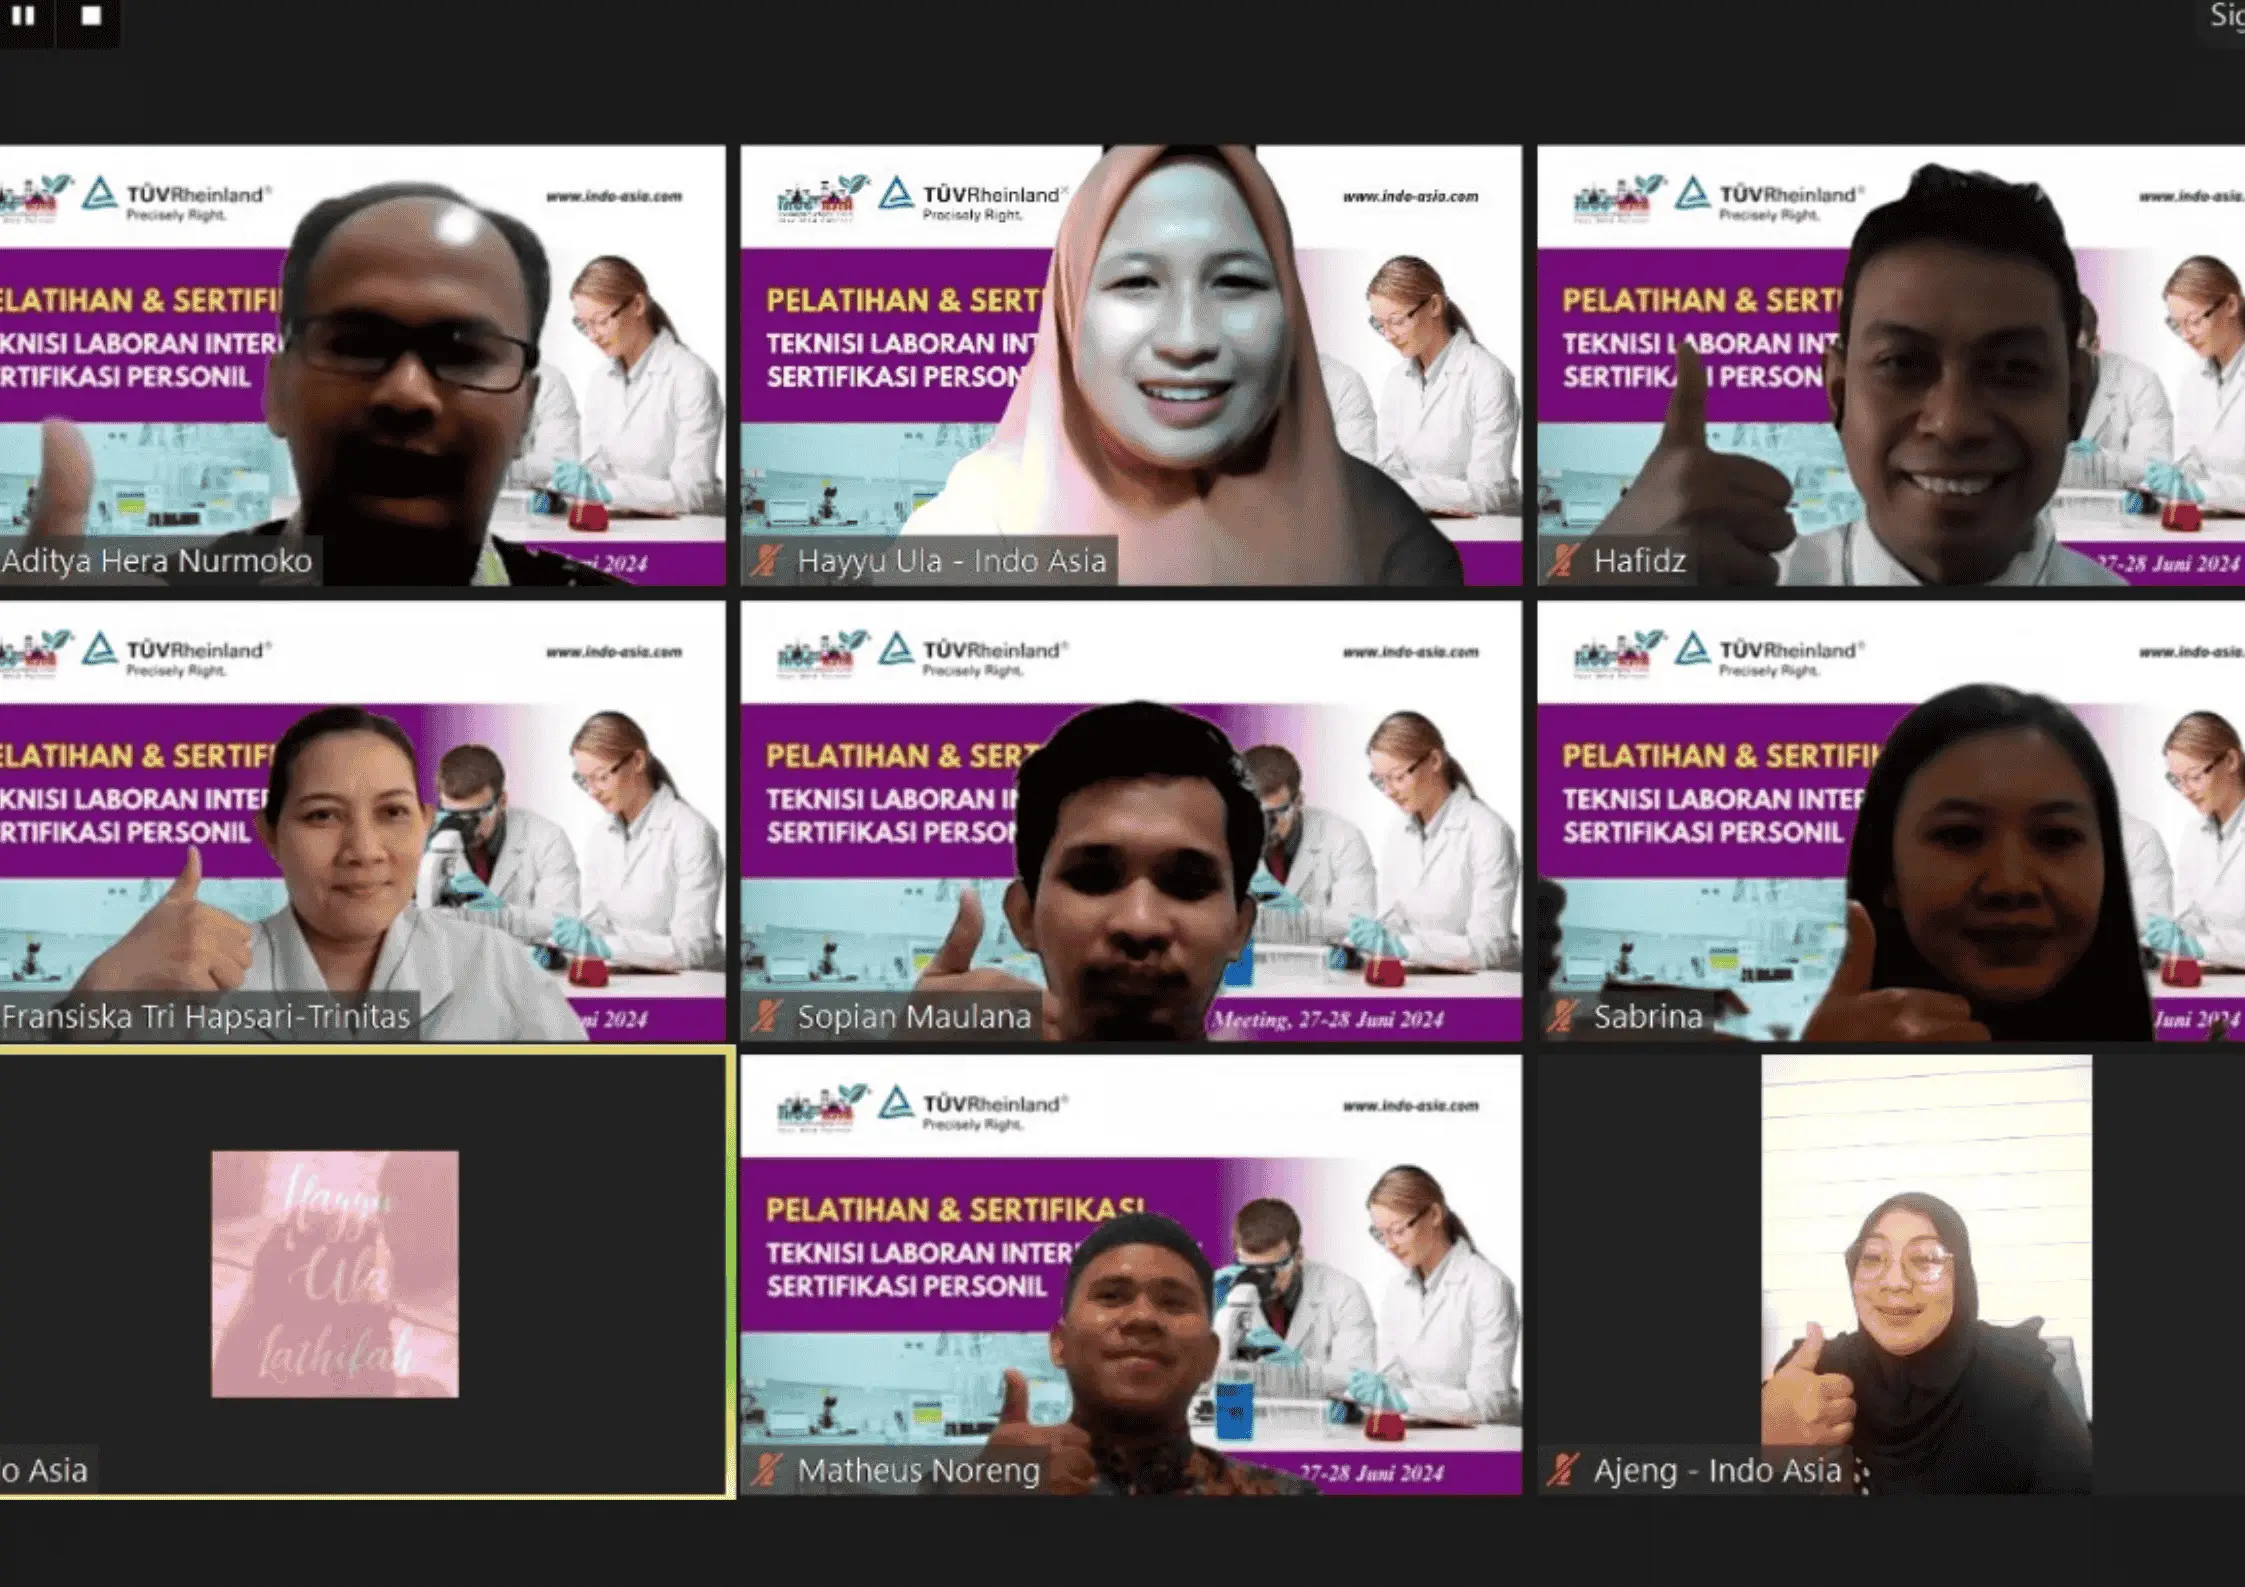Click the 'Fransiska Tri Hapsari-Trinitas' name label

click(x=206, y=1017)
